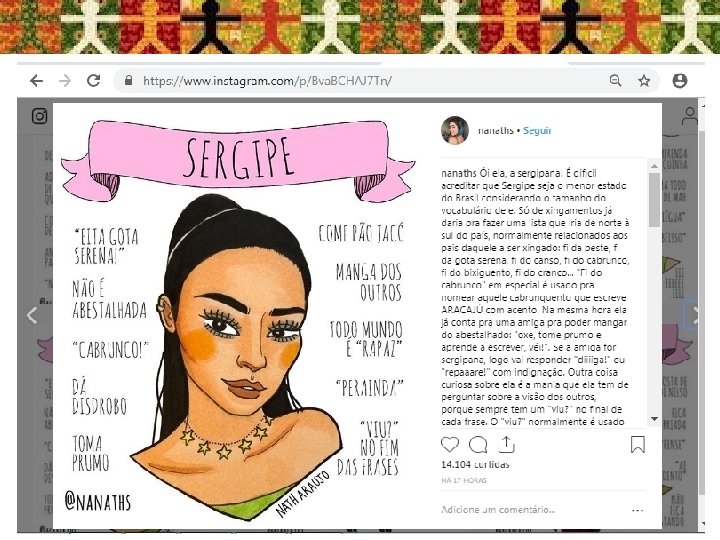The height and width of the screenshot is (540, 720).
Task: Click the Instagram URL address bar
Action: point(363,81)
